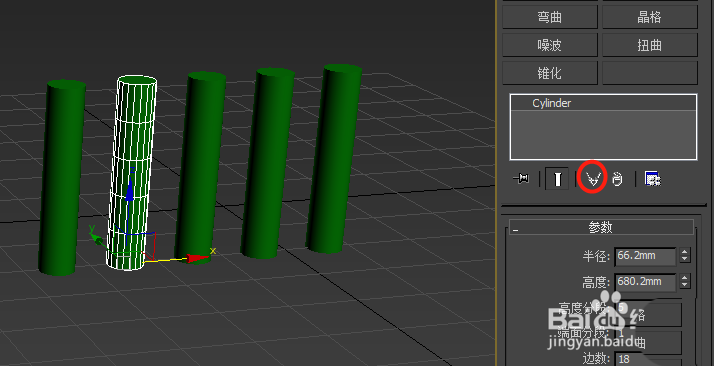
Task: Apply the 扭曲 (Twist) modifier button
Action: pyautogui.click(x=650, y=45)
